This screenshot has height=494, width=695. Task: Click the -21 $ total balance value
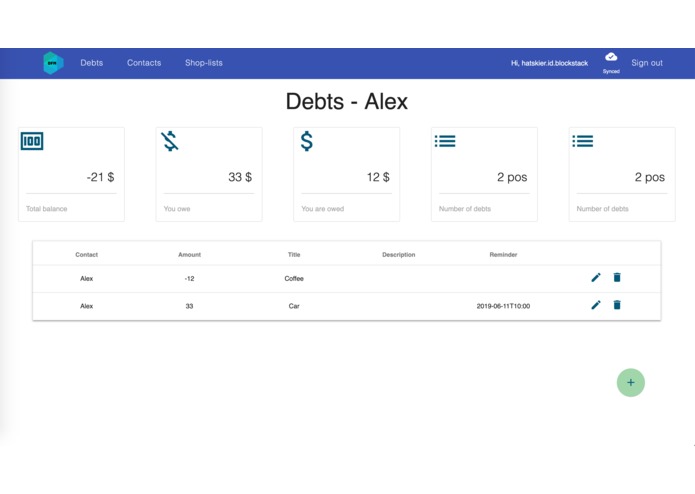(100, 177)
